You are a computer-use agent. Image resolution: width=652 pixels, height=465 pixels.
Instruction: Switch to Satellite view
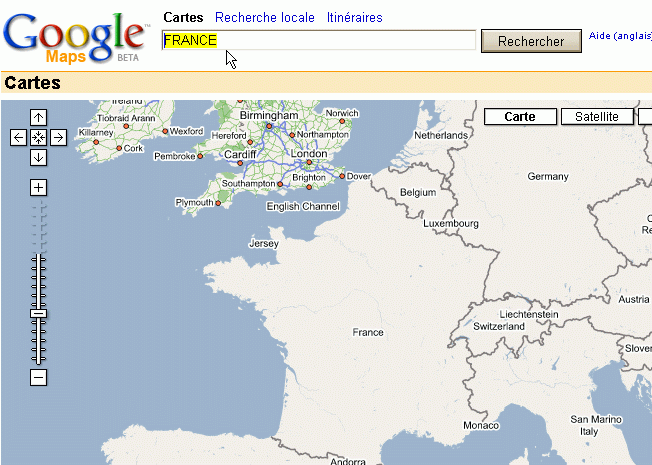(x=597, y=116)
